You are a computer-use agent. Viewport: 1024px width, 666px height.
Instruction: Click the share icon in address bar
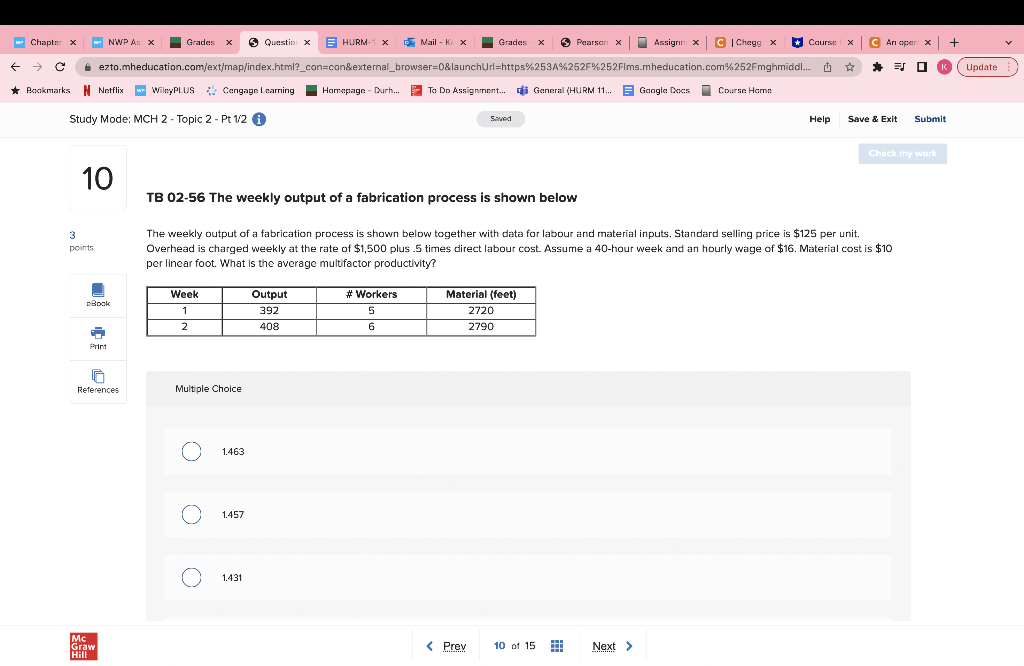[827, 67]
